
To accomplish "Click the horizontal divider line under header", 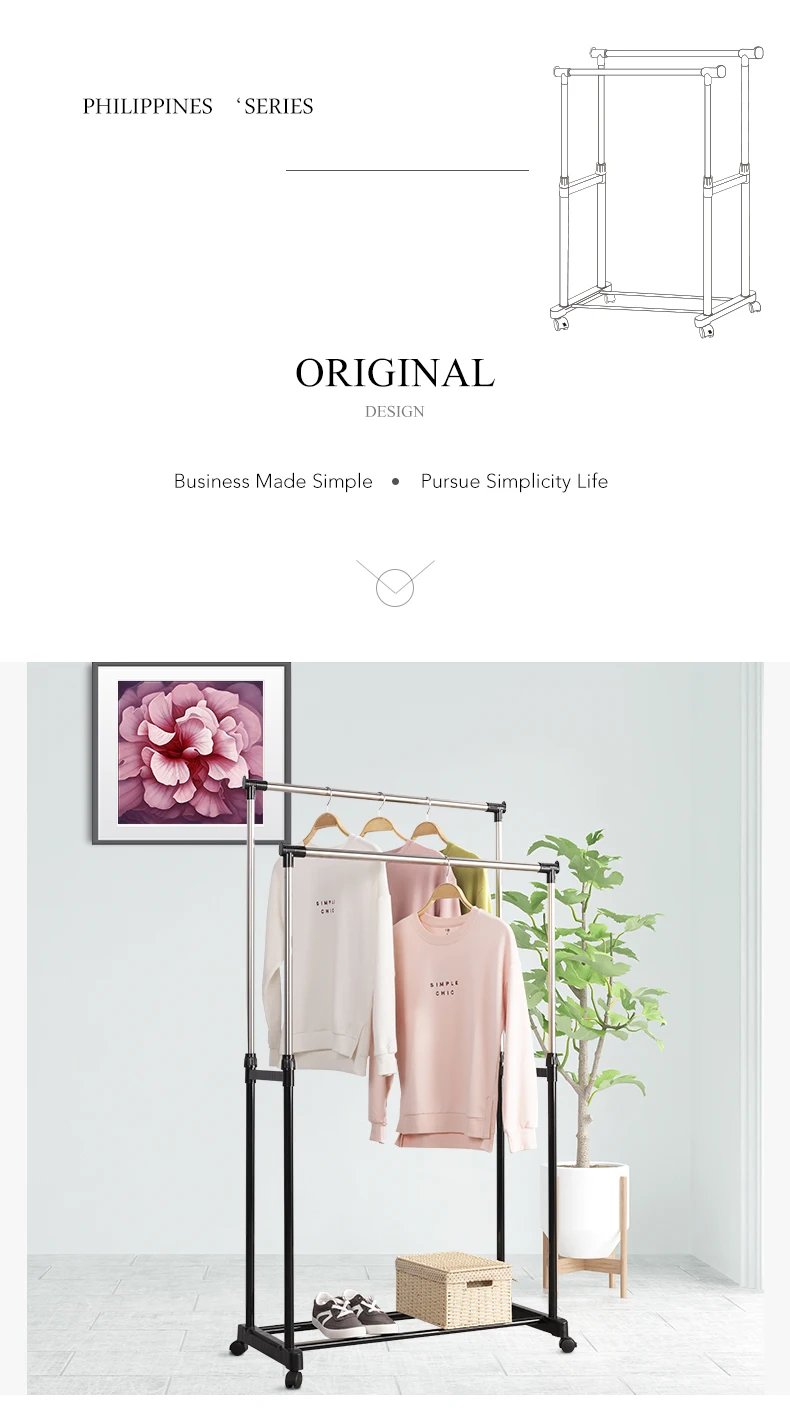I will pos(407,171).
